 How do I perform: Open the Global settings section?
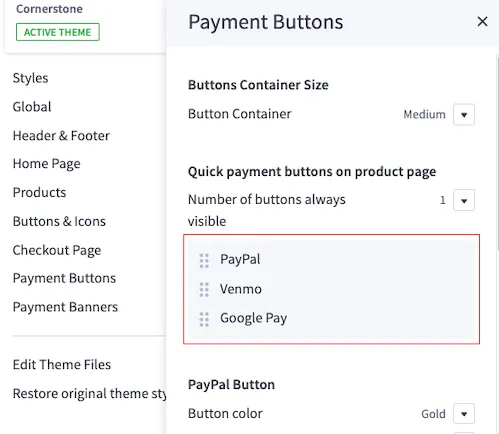[x=32, y=107]
